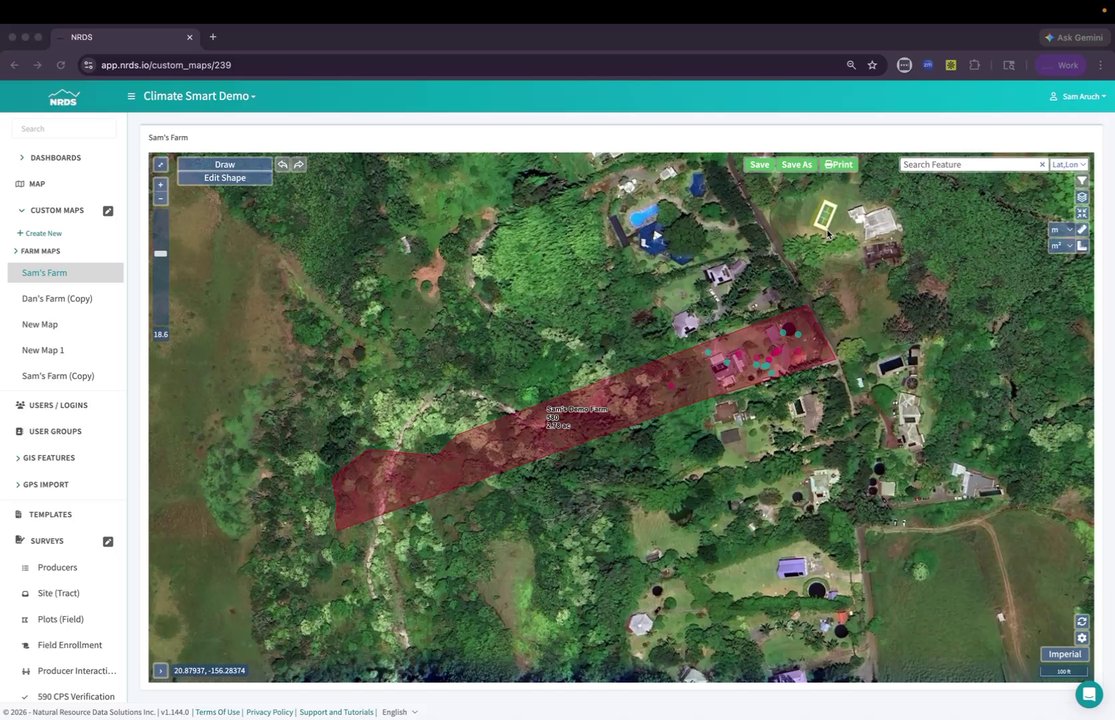
Task: Save the map with the Save button
Action: 759,164
